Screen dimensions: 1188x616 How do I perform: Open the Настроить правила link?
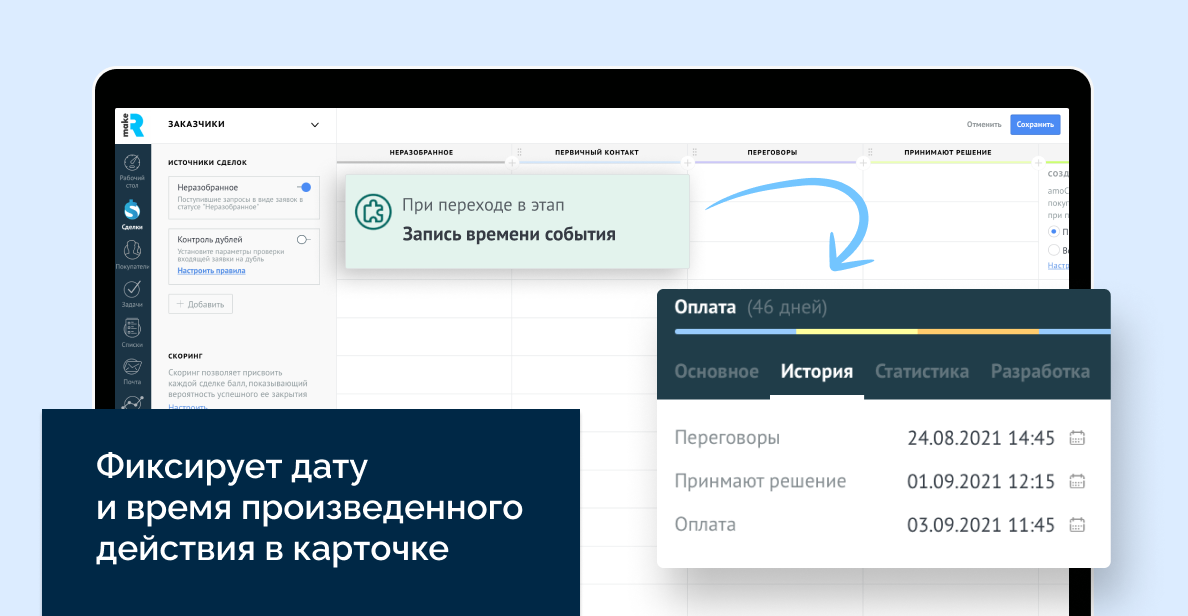point(211,270)
